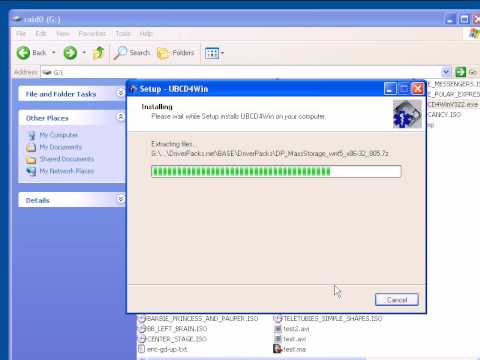
Task: Open the View menu
Action: click(63, 34)
